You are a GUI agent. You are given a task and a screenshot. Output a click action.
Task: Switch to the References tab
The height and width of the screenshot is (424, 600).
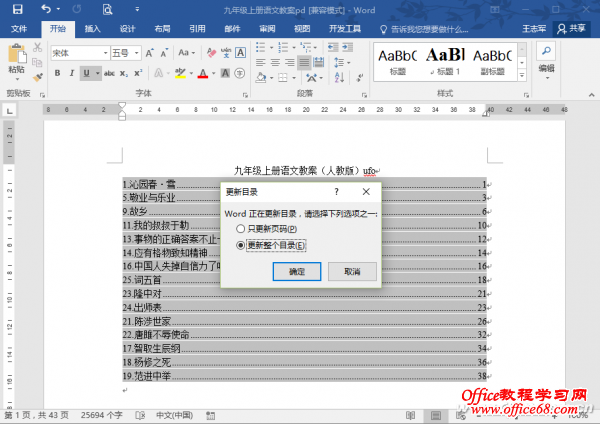tap(197, 29)
